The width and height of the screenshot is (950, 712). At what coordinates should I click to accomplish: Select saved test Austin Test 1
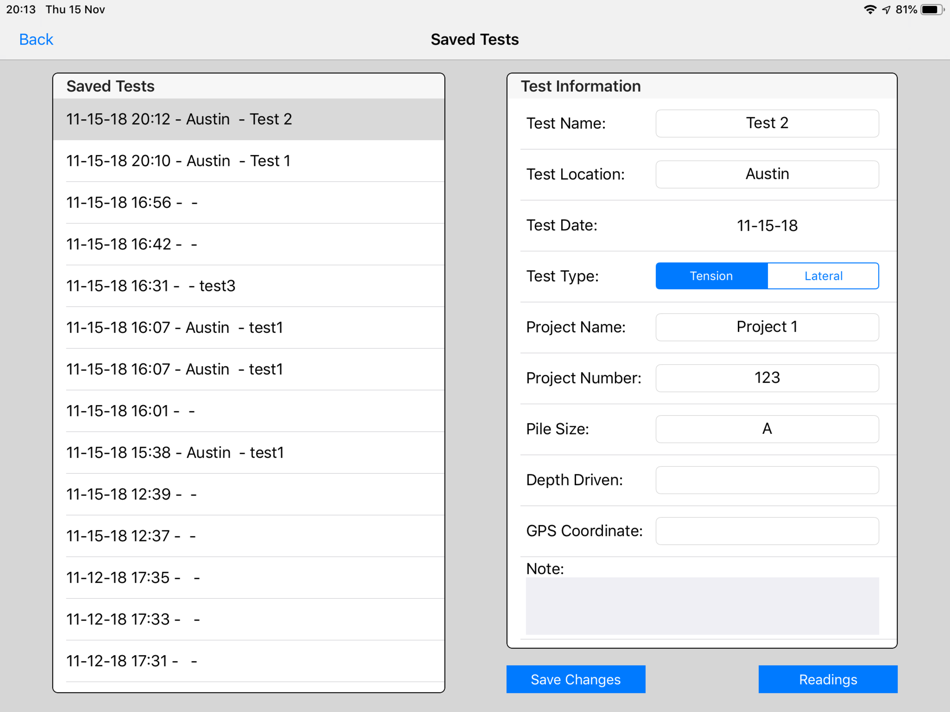(248, 161)
